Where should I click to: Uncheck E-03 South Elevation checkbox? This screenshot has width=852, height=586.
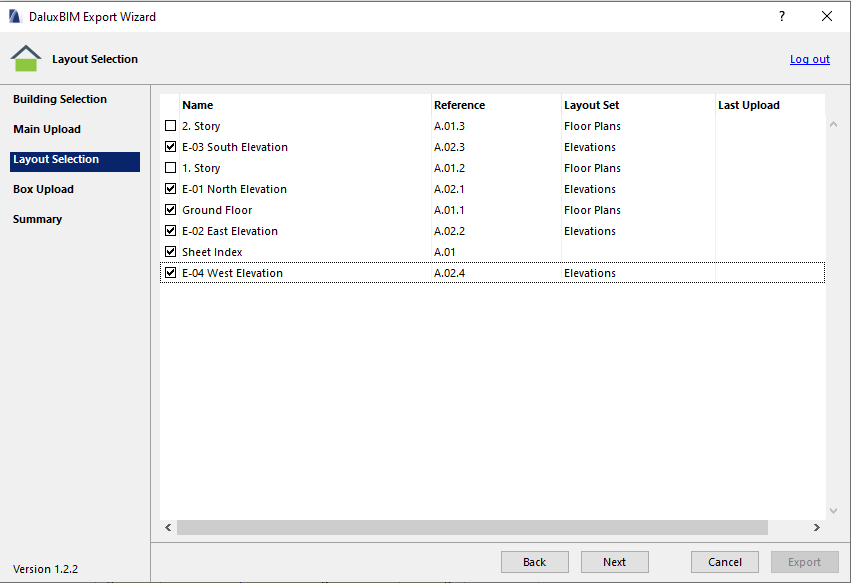click(x=170, y=147)
